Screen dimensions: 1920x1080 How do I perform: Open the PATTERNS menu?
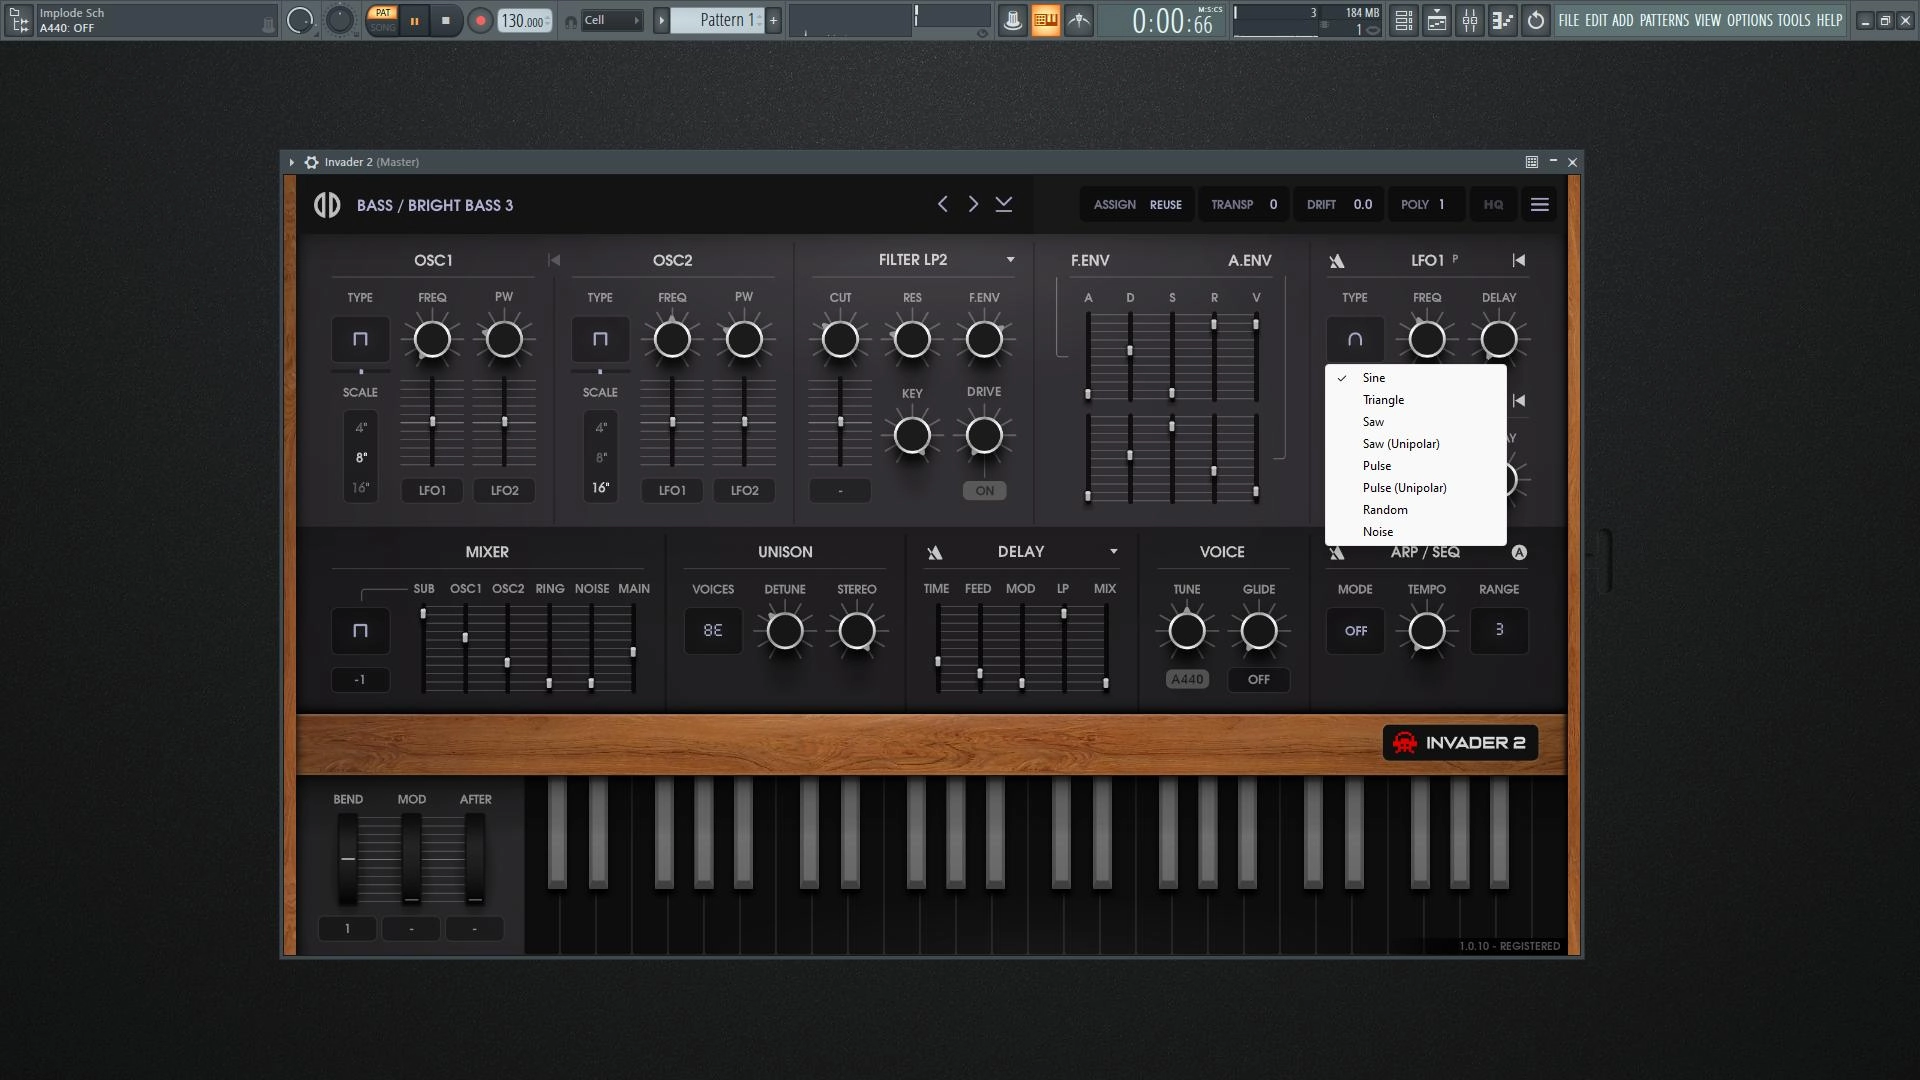coord(1664,20)
